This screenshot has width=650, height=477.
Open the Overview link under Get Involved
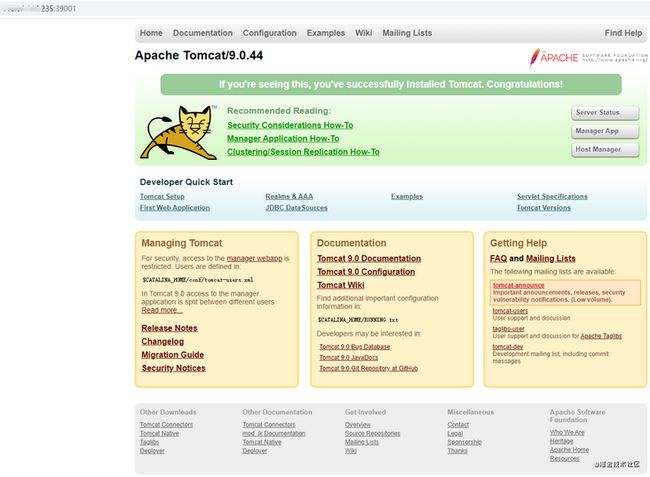coord(358,425)
